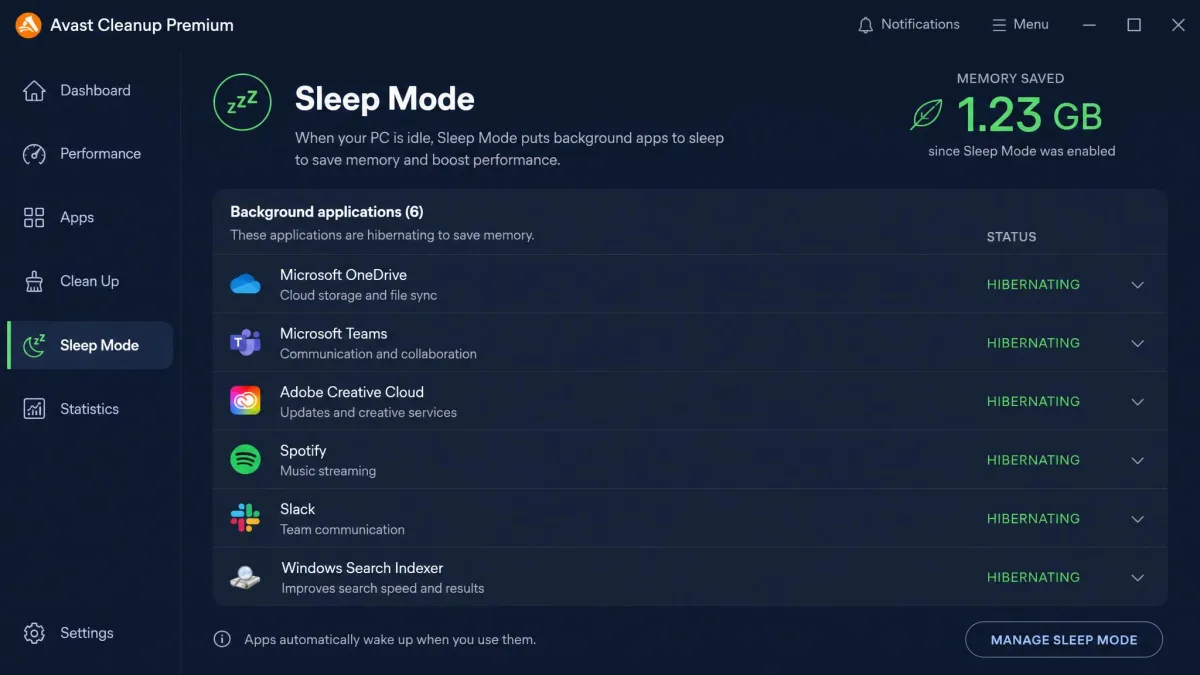Click the Adobe Creative Cloud name text

click(x=352, y=392)
